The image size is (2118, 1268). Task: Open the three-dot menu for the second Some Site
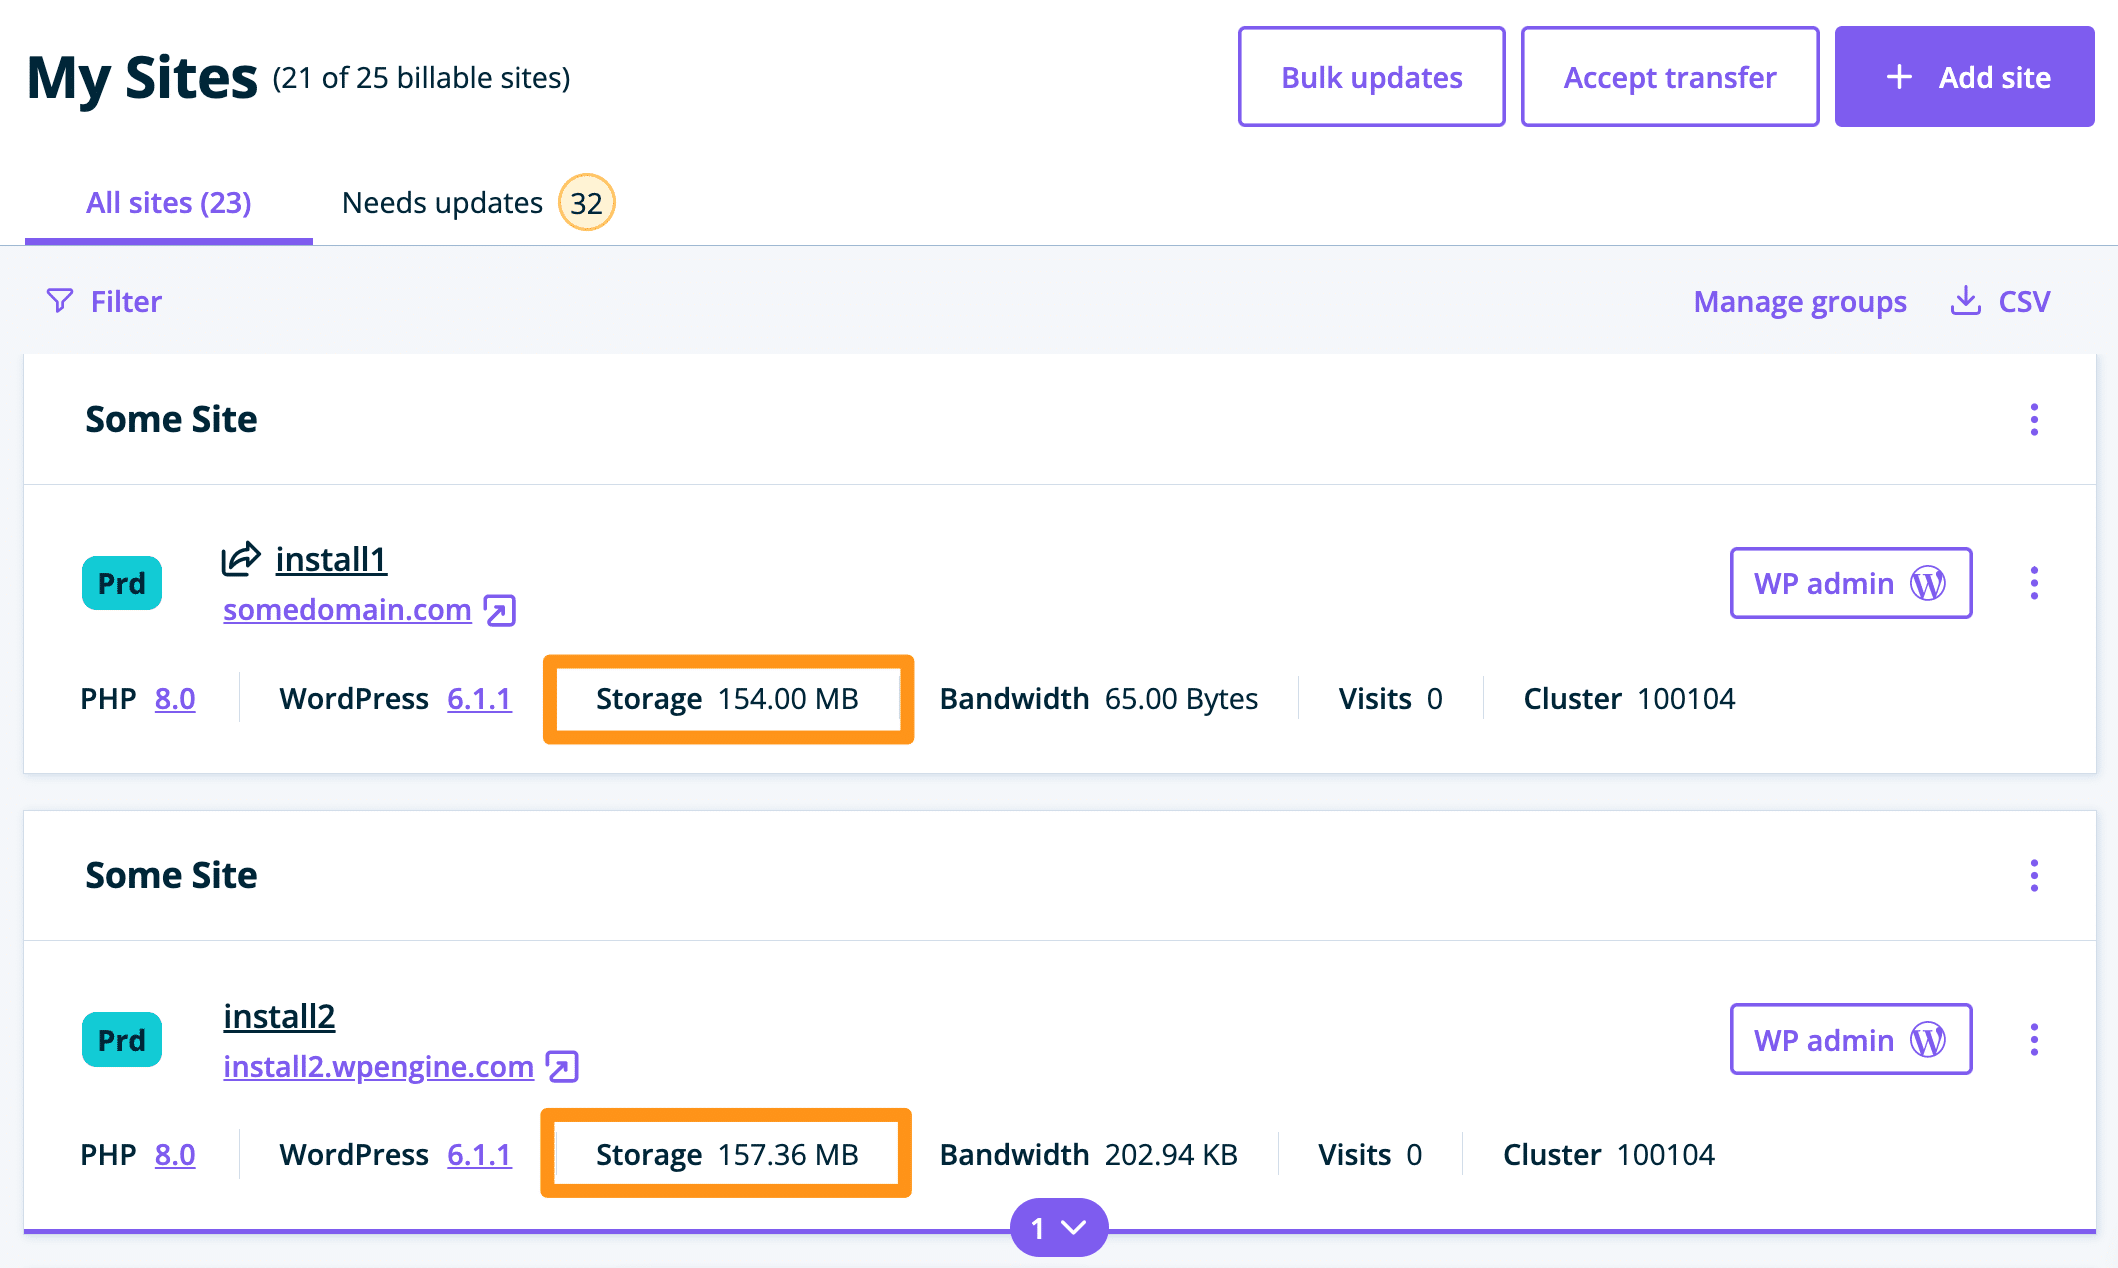pos(2034,875)
